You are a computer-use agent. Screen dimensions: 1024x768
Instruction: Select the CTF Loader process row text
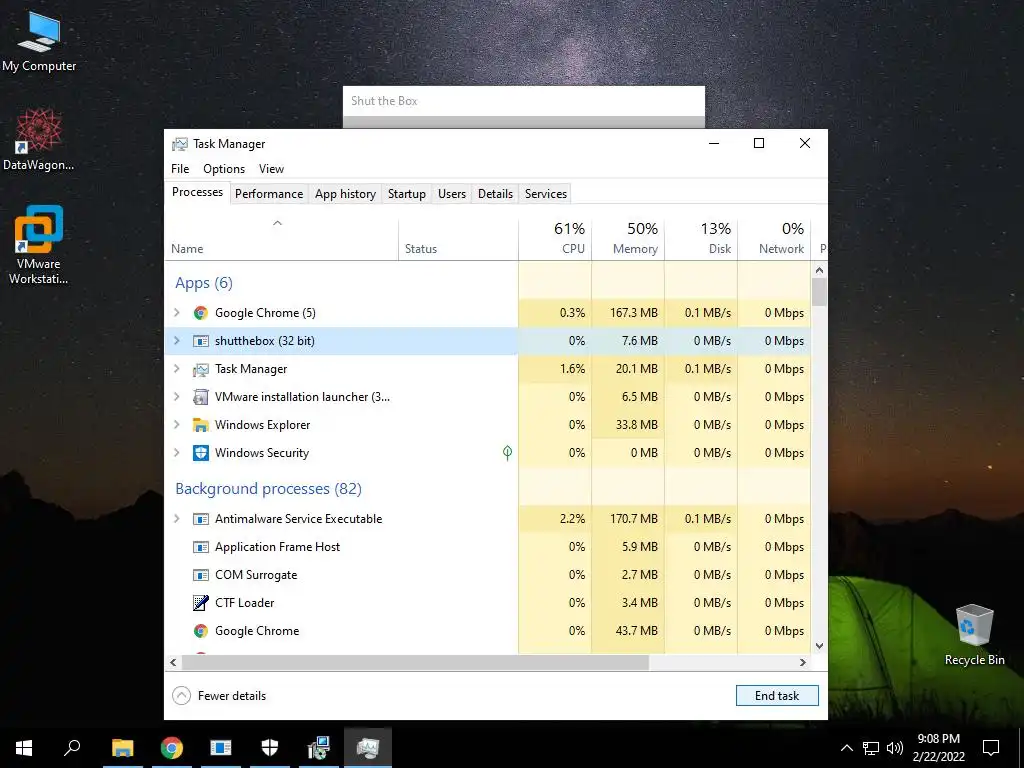pyautogui.click(x=245, y=603)
